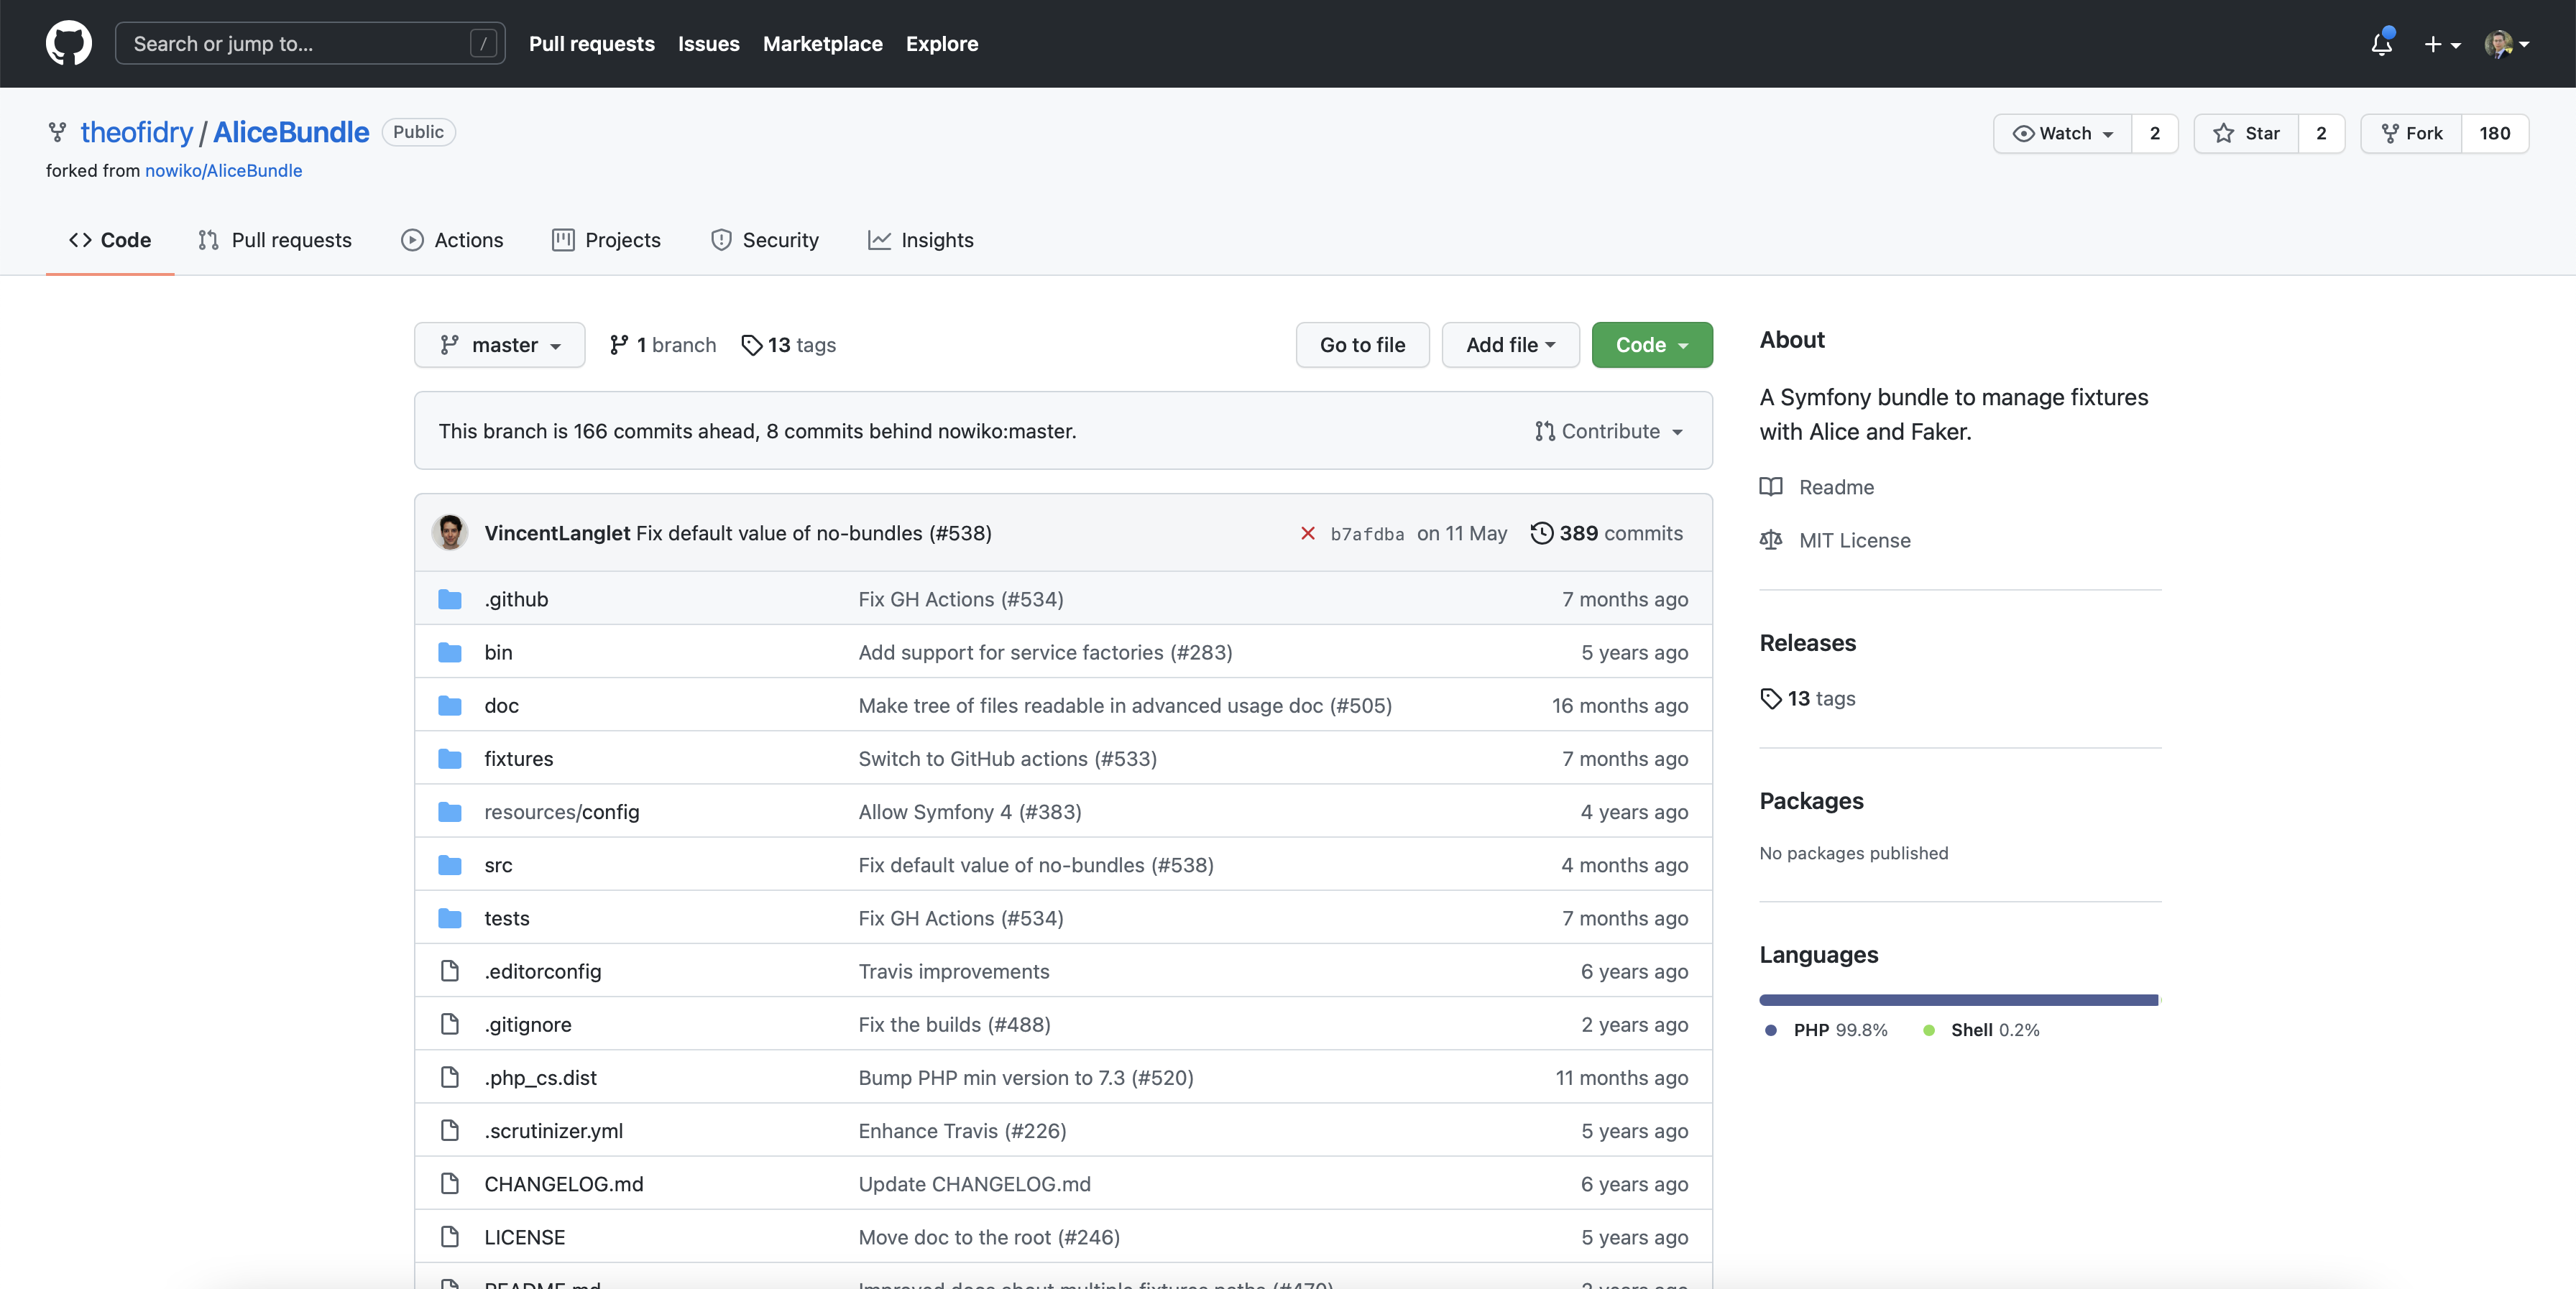
Task: Click the MIT License scale icon
Action: coord(1770,540)
